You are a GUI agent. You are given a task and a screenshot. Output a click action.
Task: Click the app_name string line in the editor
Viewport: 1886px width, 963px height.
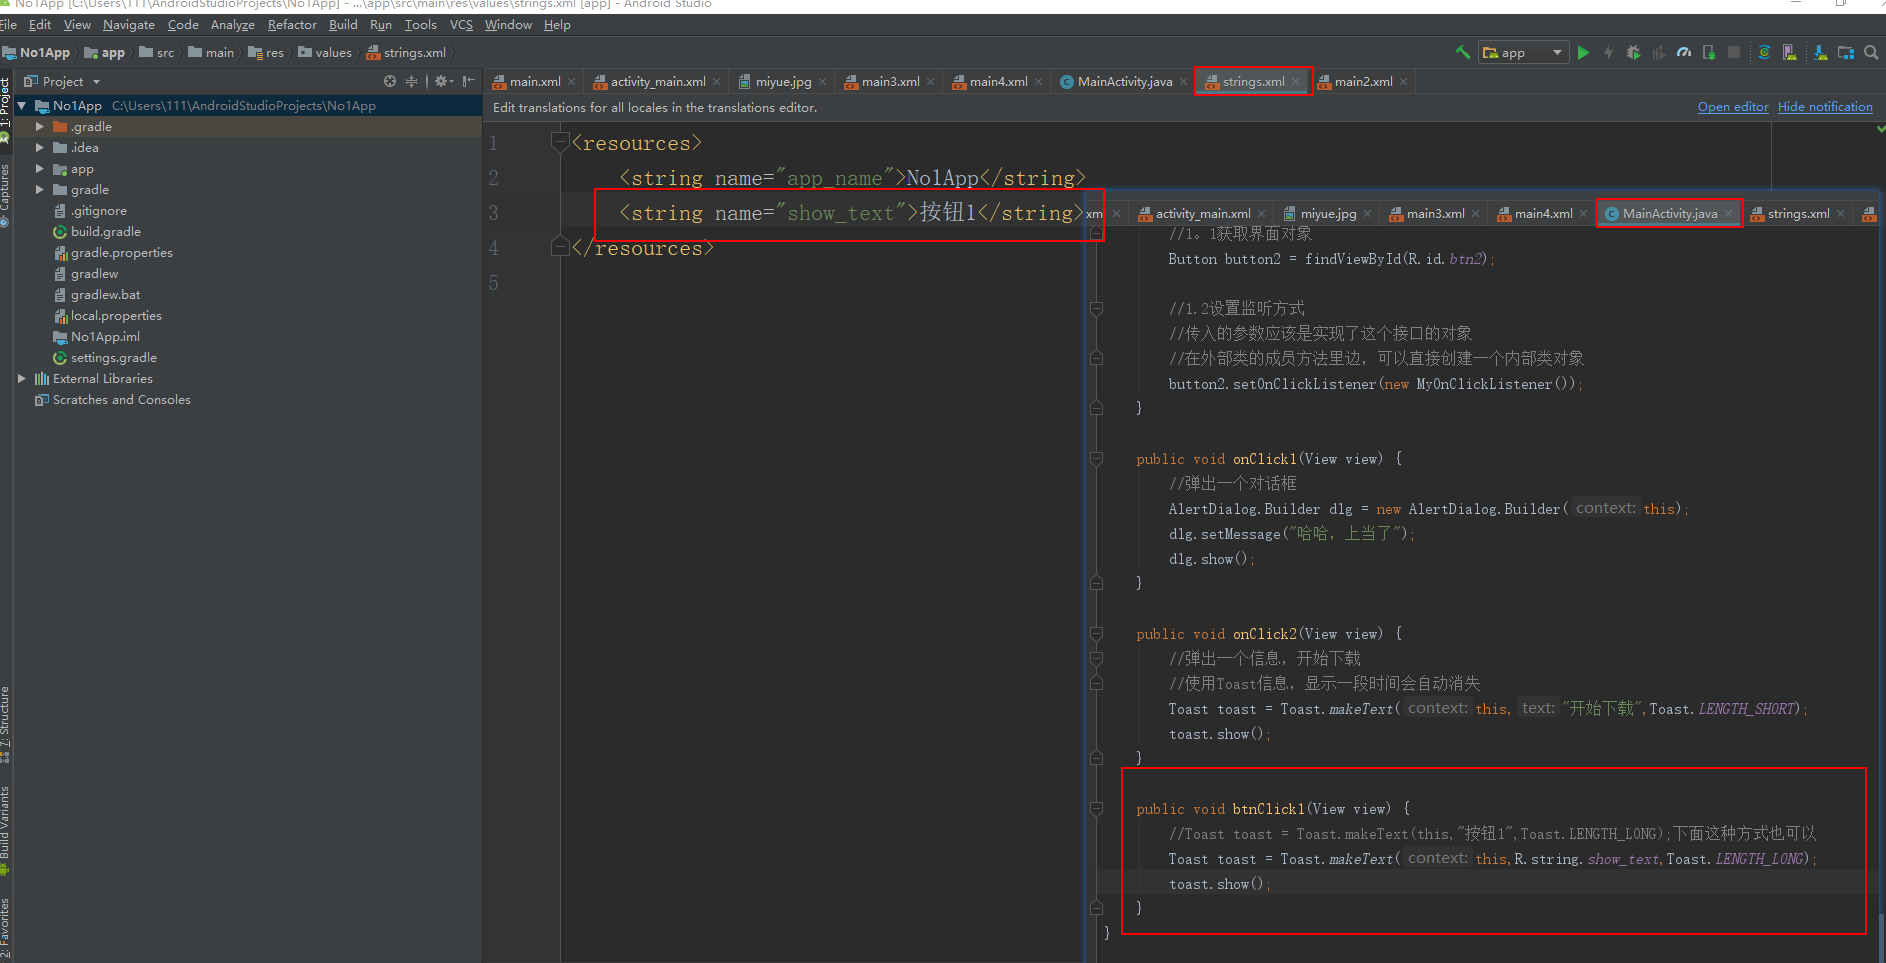(852, 178)
